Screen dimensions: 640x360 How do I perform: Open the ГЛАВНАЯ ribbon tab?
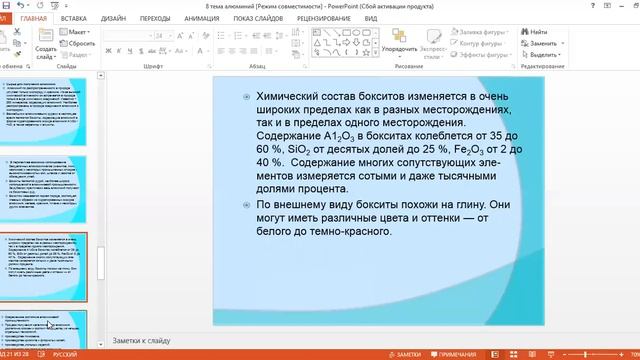pos(33,18)
